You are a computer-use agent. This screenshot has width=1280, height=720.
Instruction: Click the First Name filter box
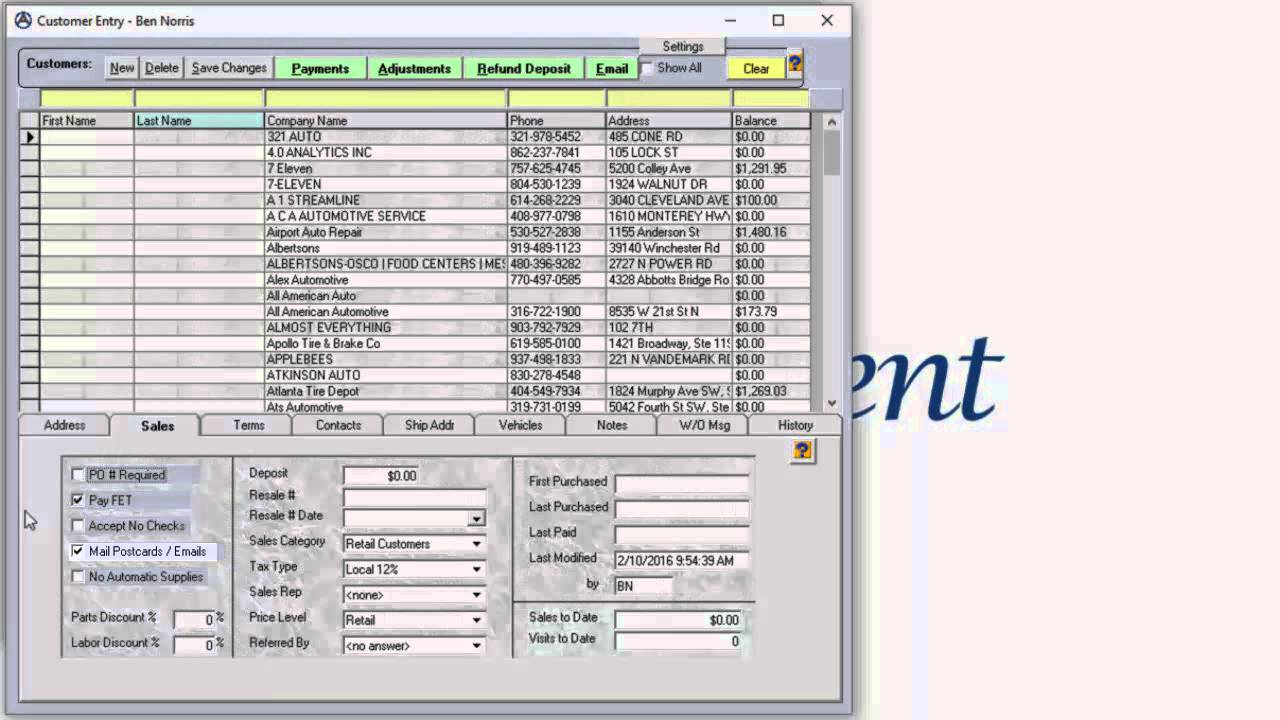click(x=86, y=99)
